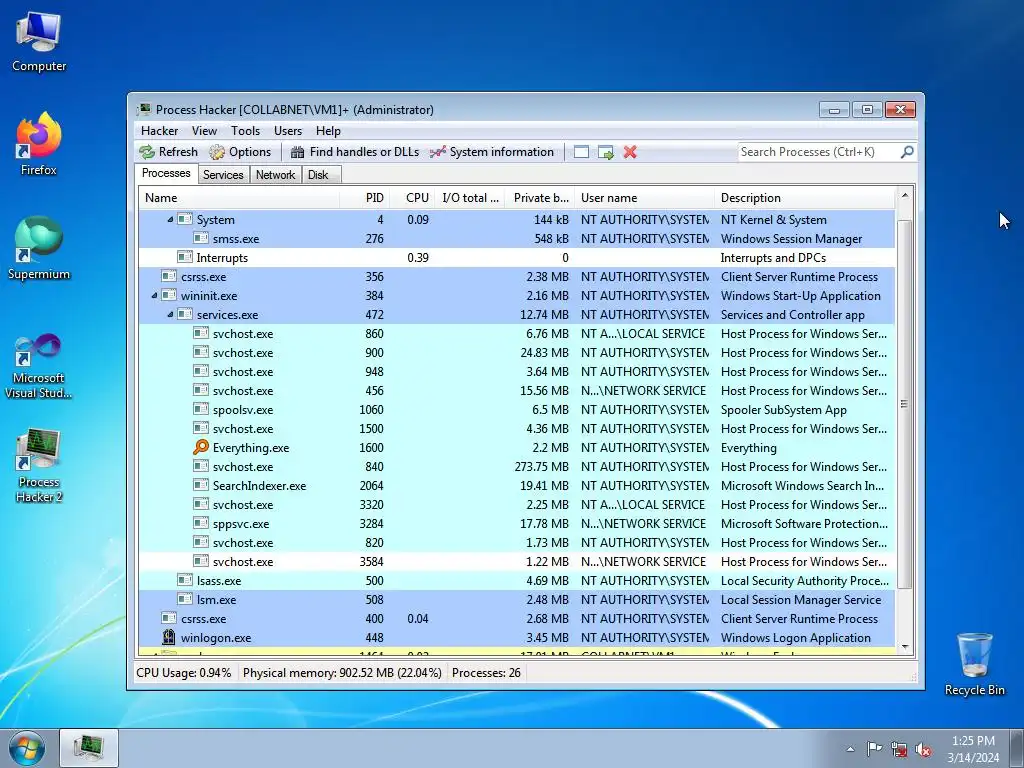
Task: Click the find window toolbar icon
Action: 581,152
